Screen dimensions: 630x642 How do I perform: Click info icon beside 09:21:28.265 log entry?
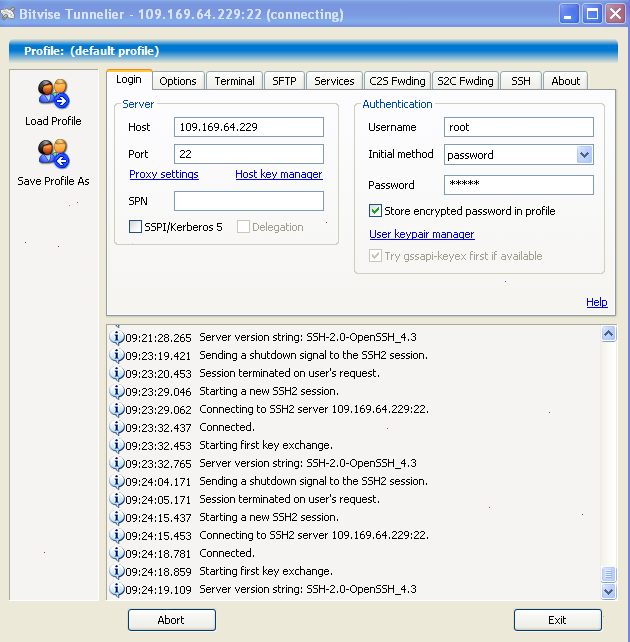pyautogui.click(x=117, y=337)
